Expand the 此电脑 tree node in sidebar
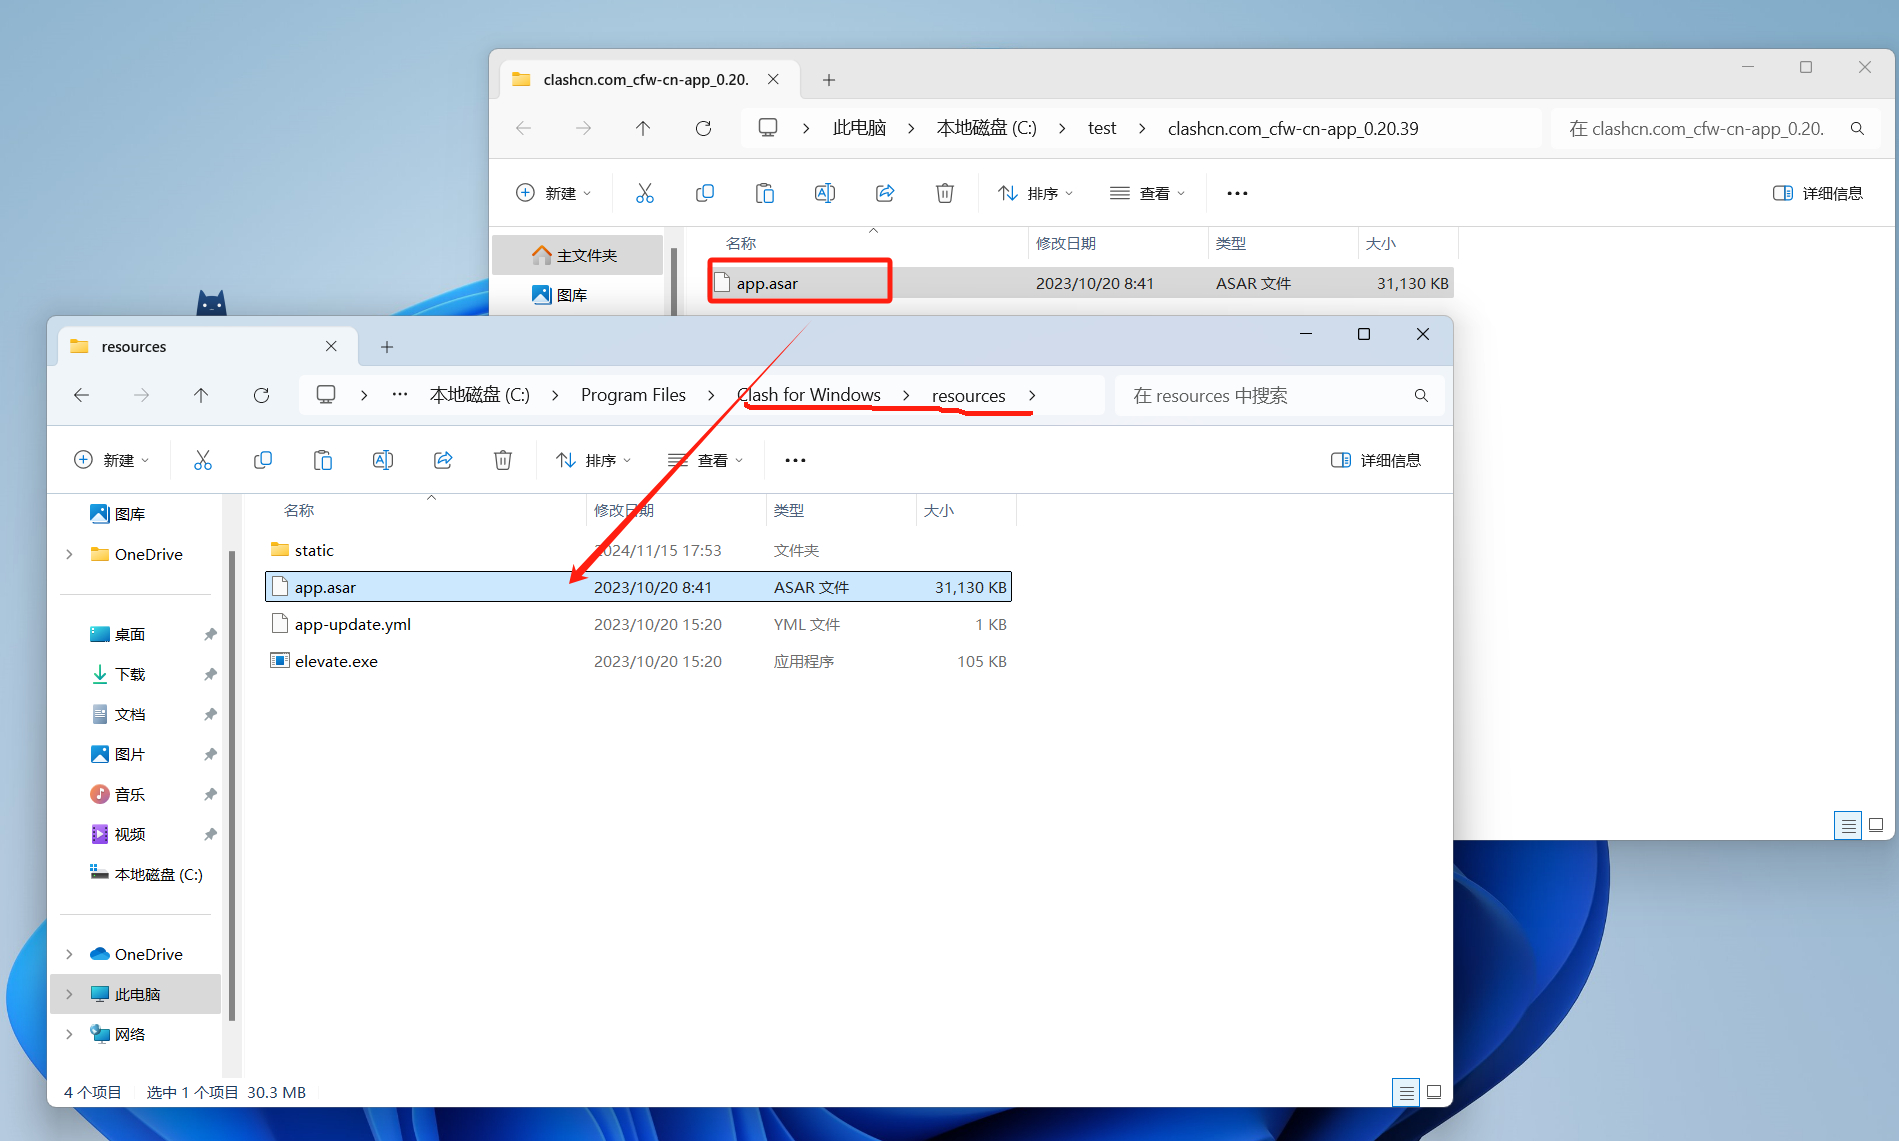 pyautogui.click(x=69, y=994)
